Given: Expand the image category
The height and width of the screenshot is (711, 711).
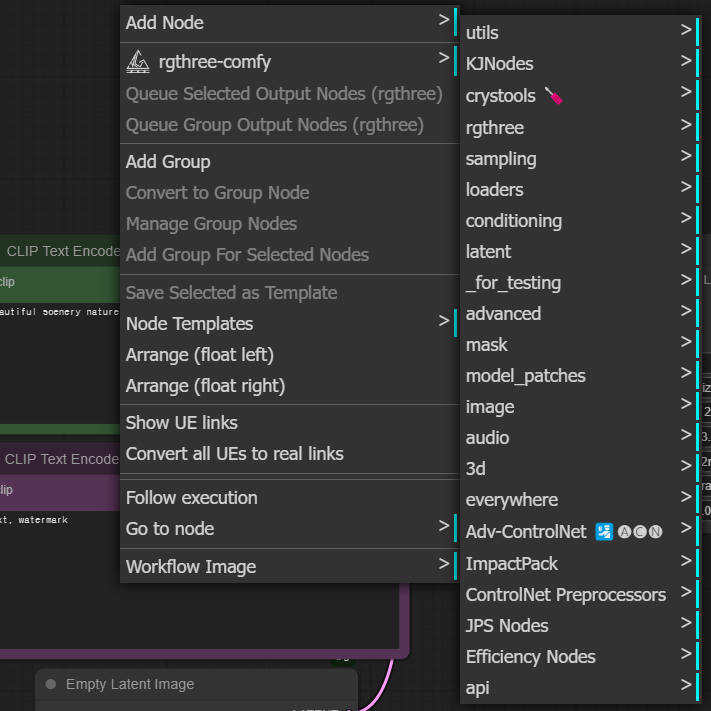Looking at the screenshot, I should pos(582,407).
